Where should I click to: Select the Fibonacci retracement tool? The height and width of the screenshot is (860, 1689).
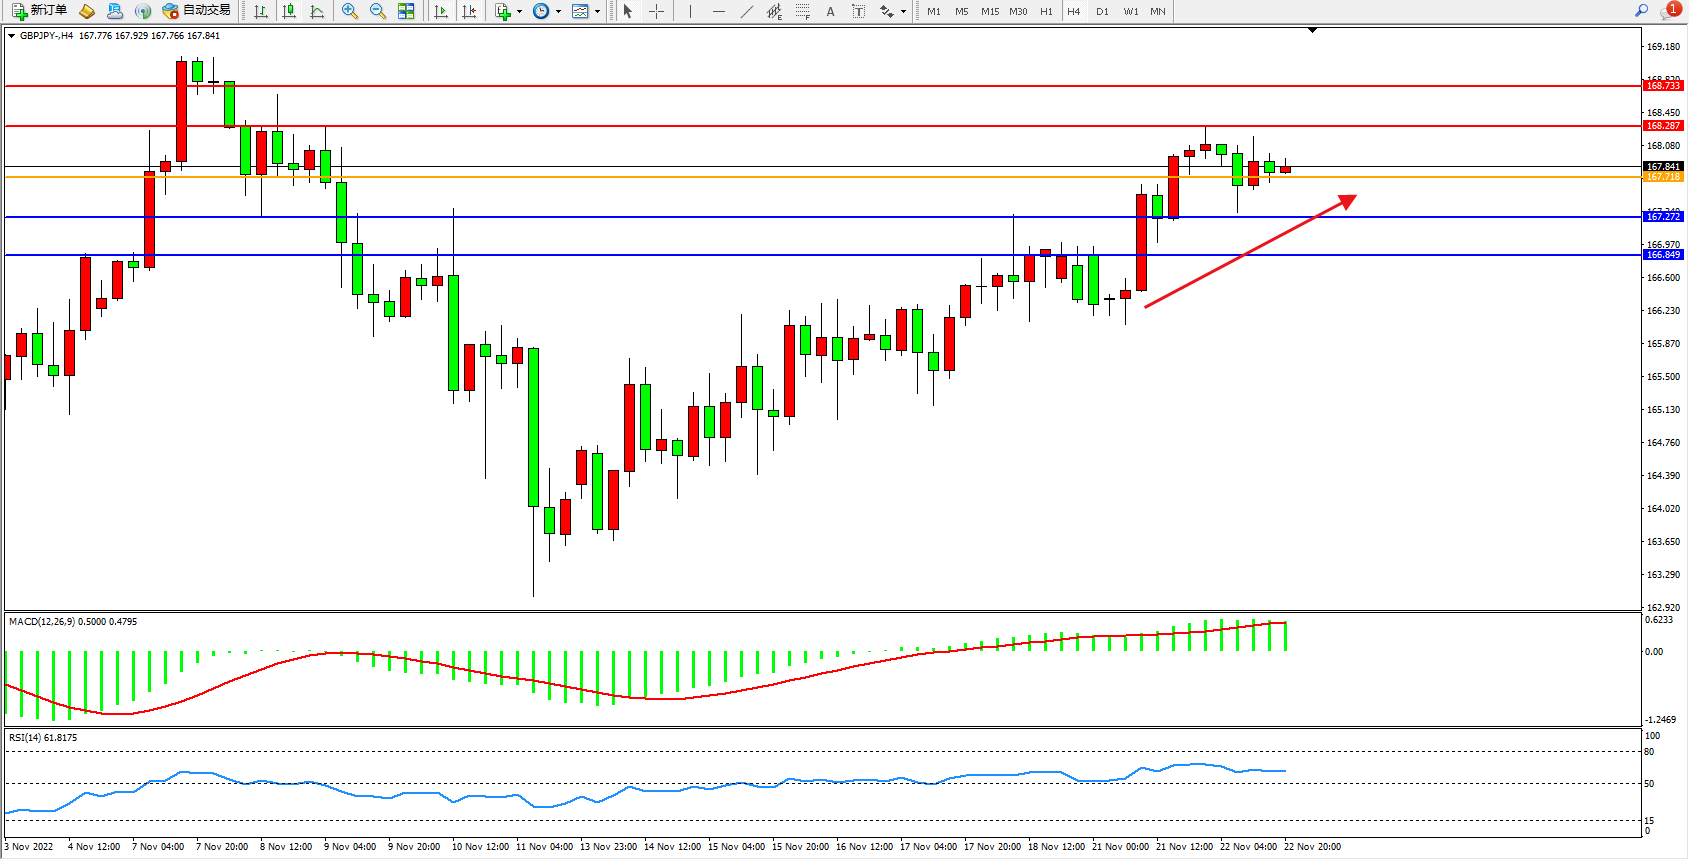(802, 11)
